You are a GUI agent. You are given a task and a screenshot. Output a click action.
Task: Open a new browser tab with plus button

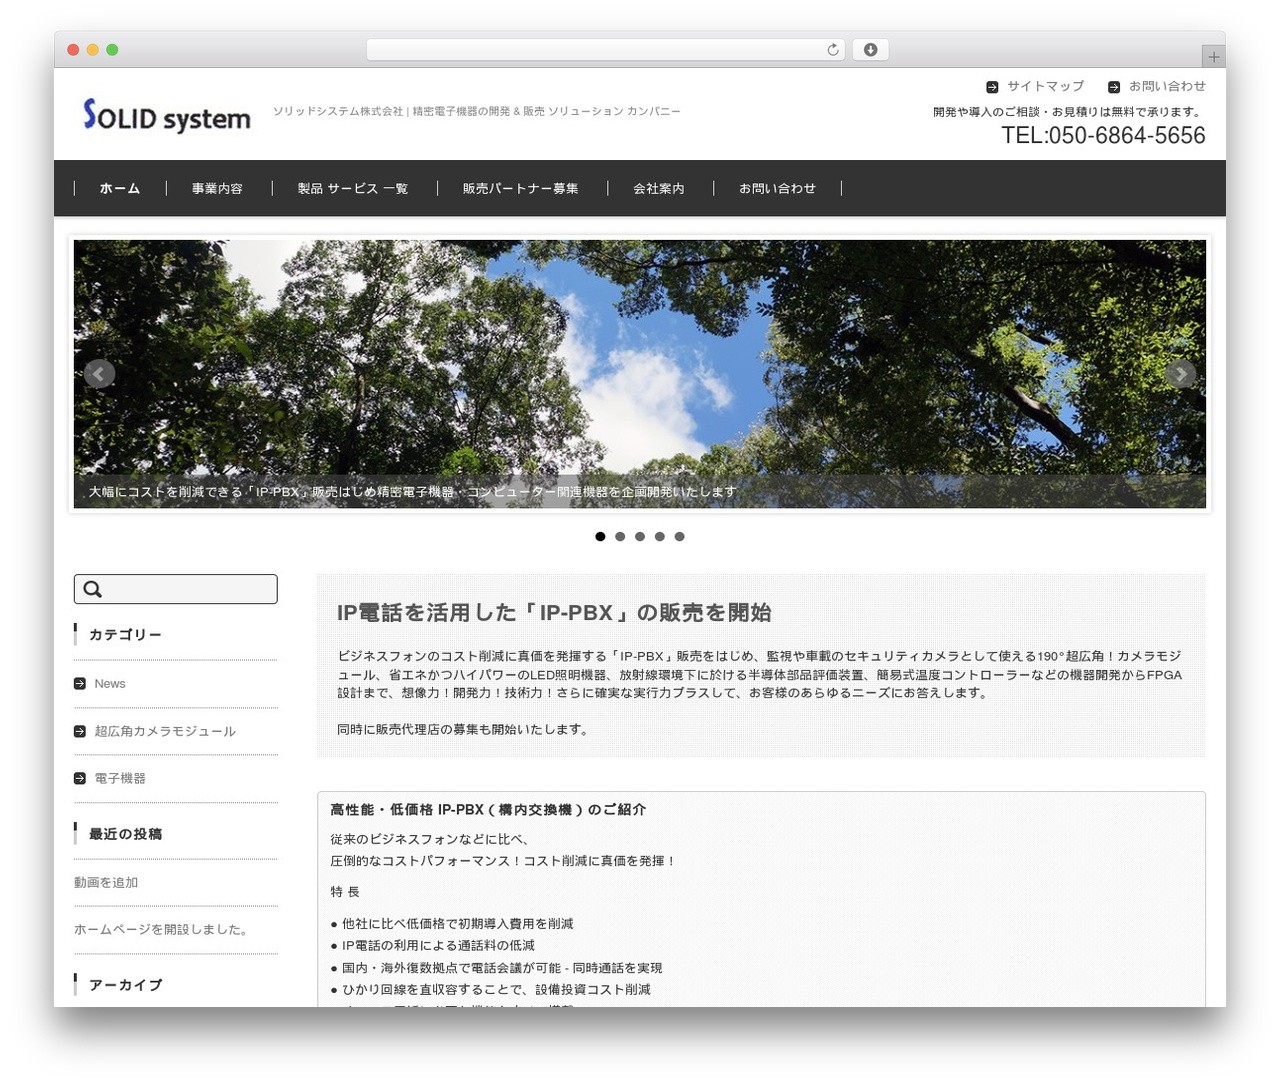coord(1214,57)
